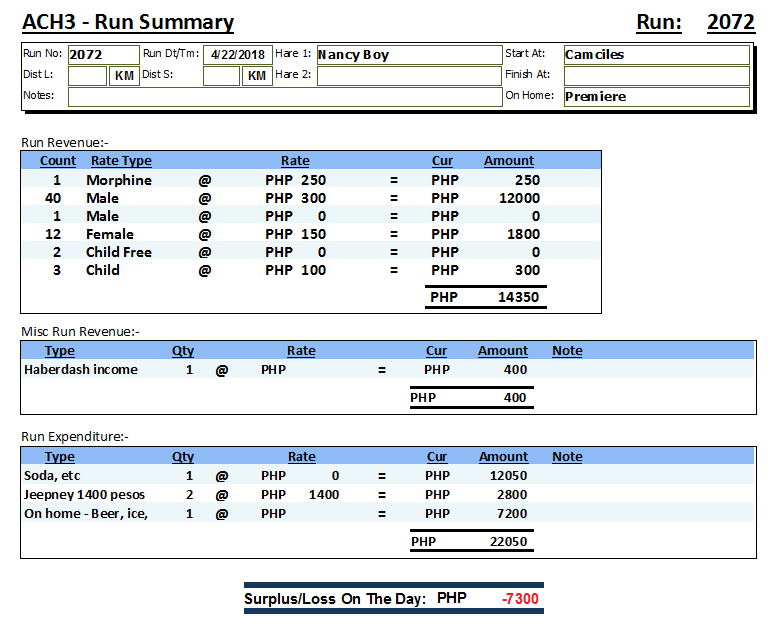Select the Child Free revenue row
777x625 pixels.
(x=119, y=252)
